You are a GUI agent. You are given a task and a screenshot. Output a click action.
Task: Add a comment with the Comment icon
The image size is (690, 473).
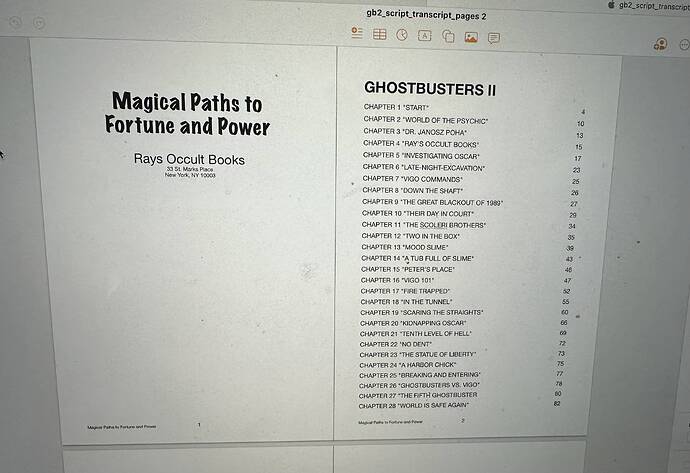pyautogui.click(x=494, y=38)
